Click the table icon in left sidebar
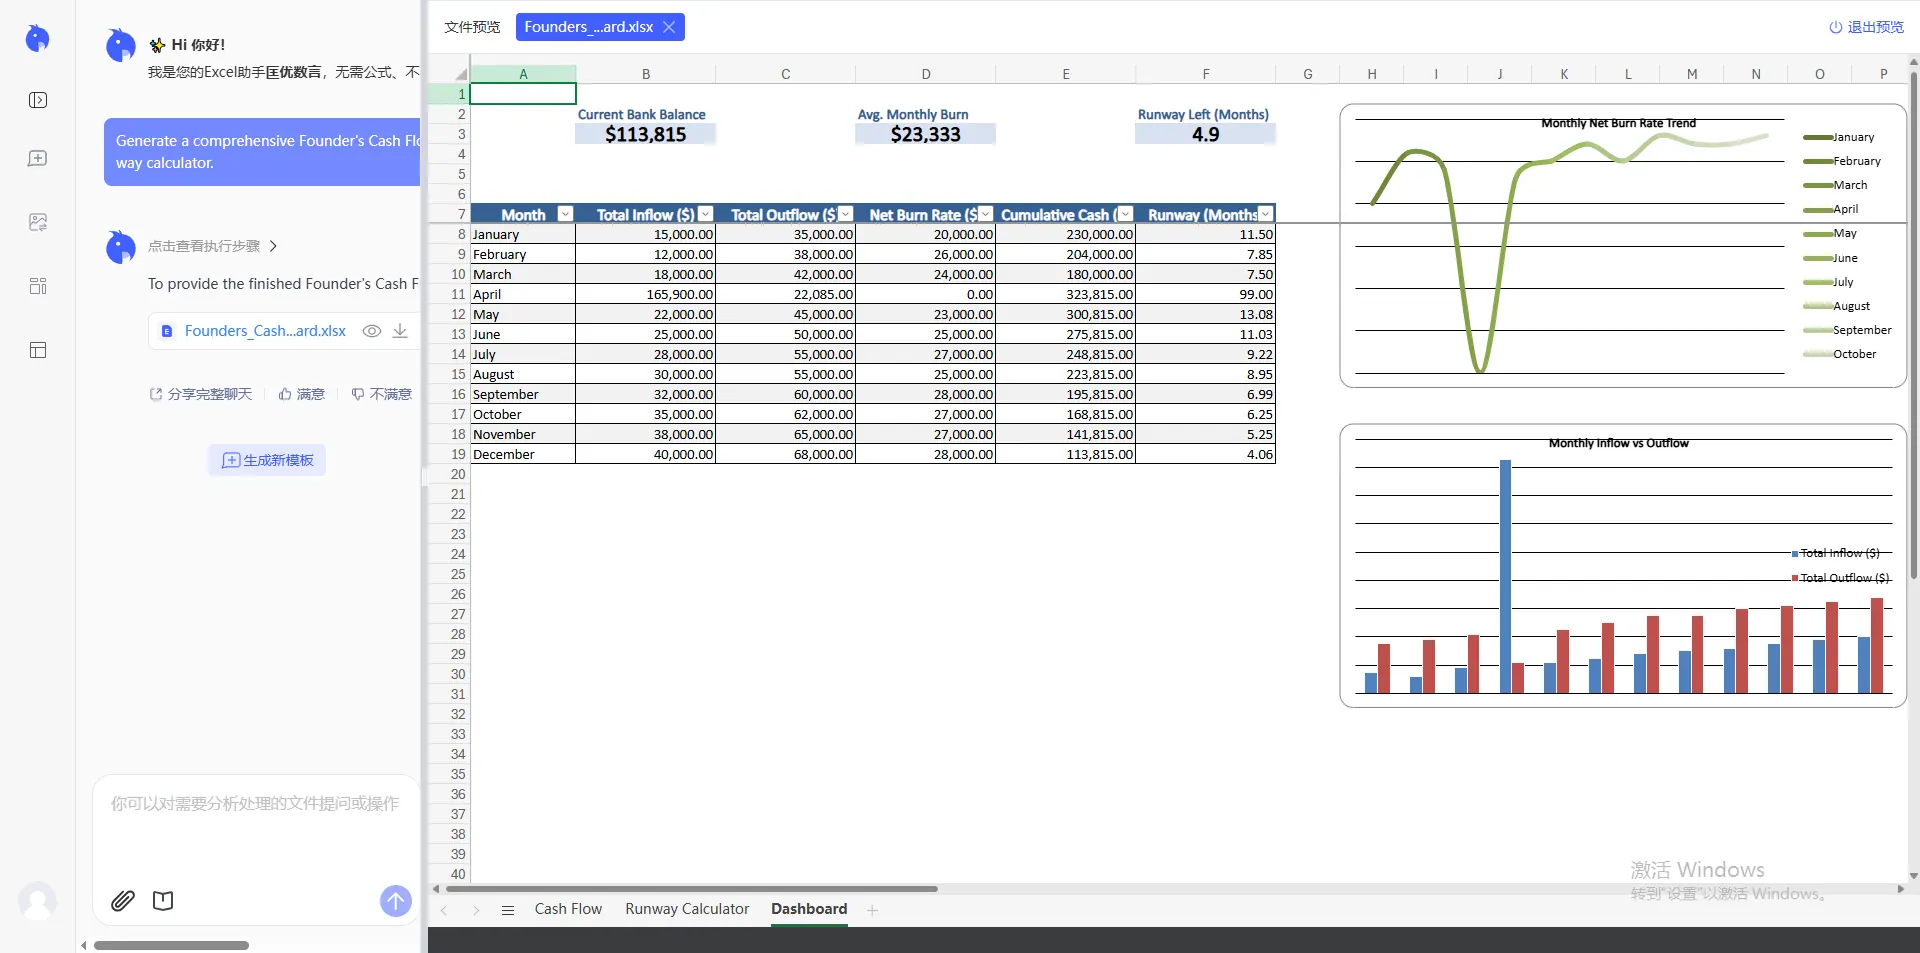This screenshot has width=1920, height=953. [37, 350]
